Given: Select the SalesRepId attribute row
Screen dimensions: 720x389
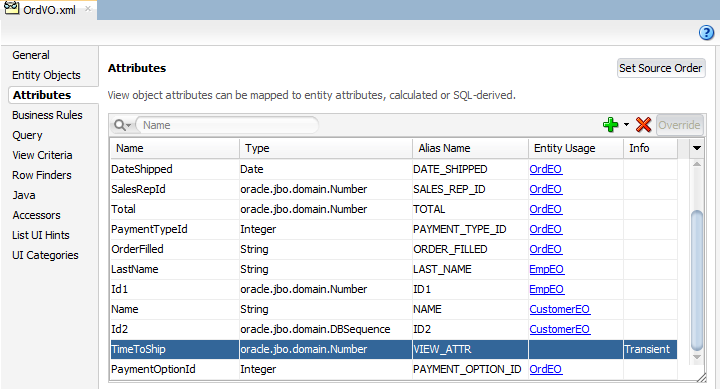Looking at the screenshot, I should click(x=394, y=189).
